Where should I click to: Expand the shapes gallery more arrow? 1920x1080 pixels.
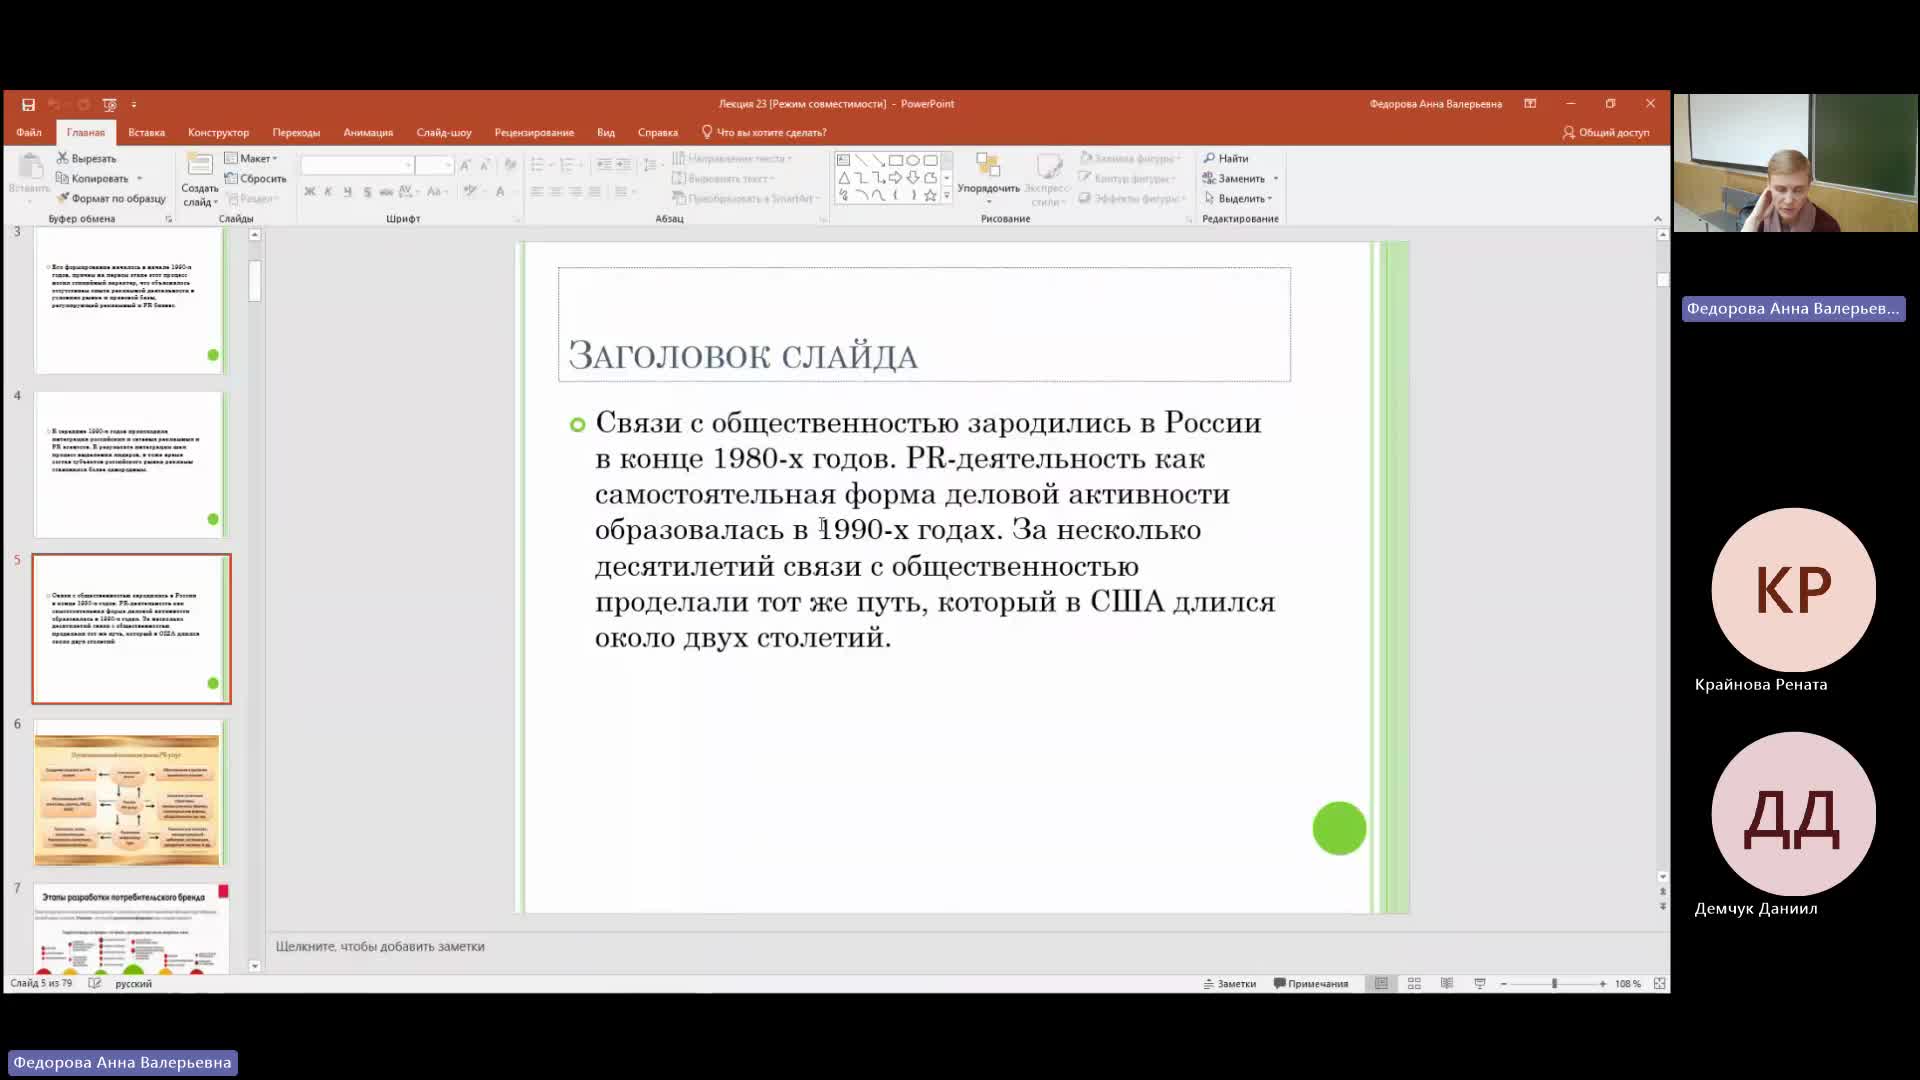click(x=947, y=196)
